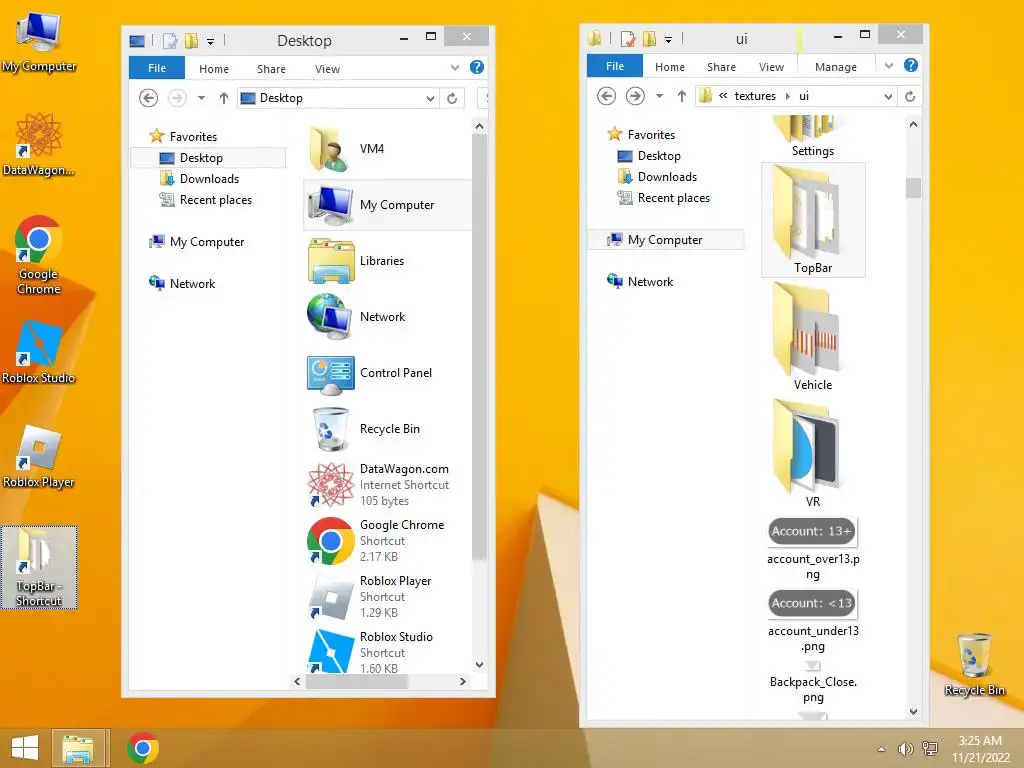Click textures breadcrumb in ui address bar
Viewport: 1024px width, 768px height.
tap(755, 96)
